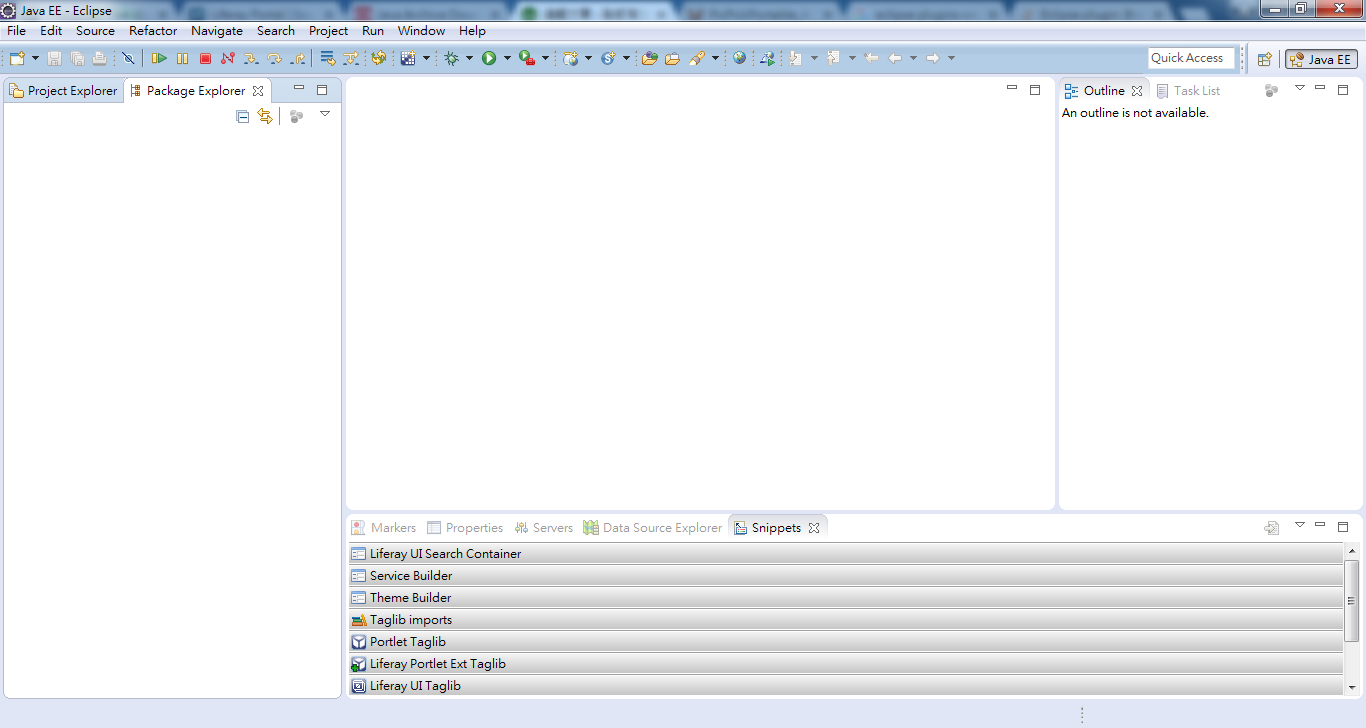Screen dimensions: 1366x728
Task: Open the Window menu
Action: [x=421, y=31]
